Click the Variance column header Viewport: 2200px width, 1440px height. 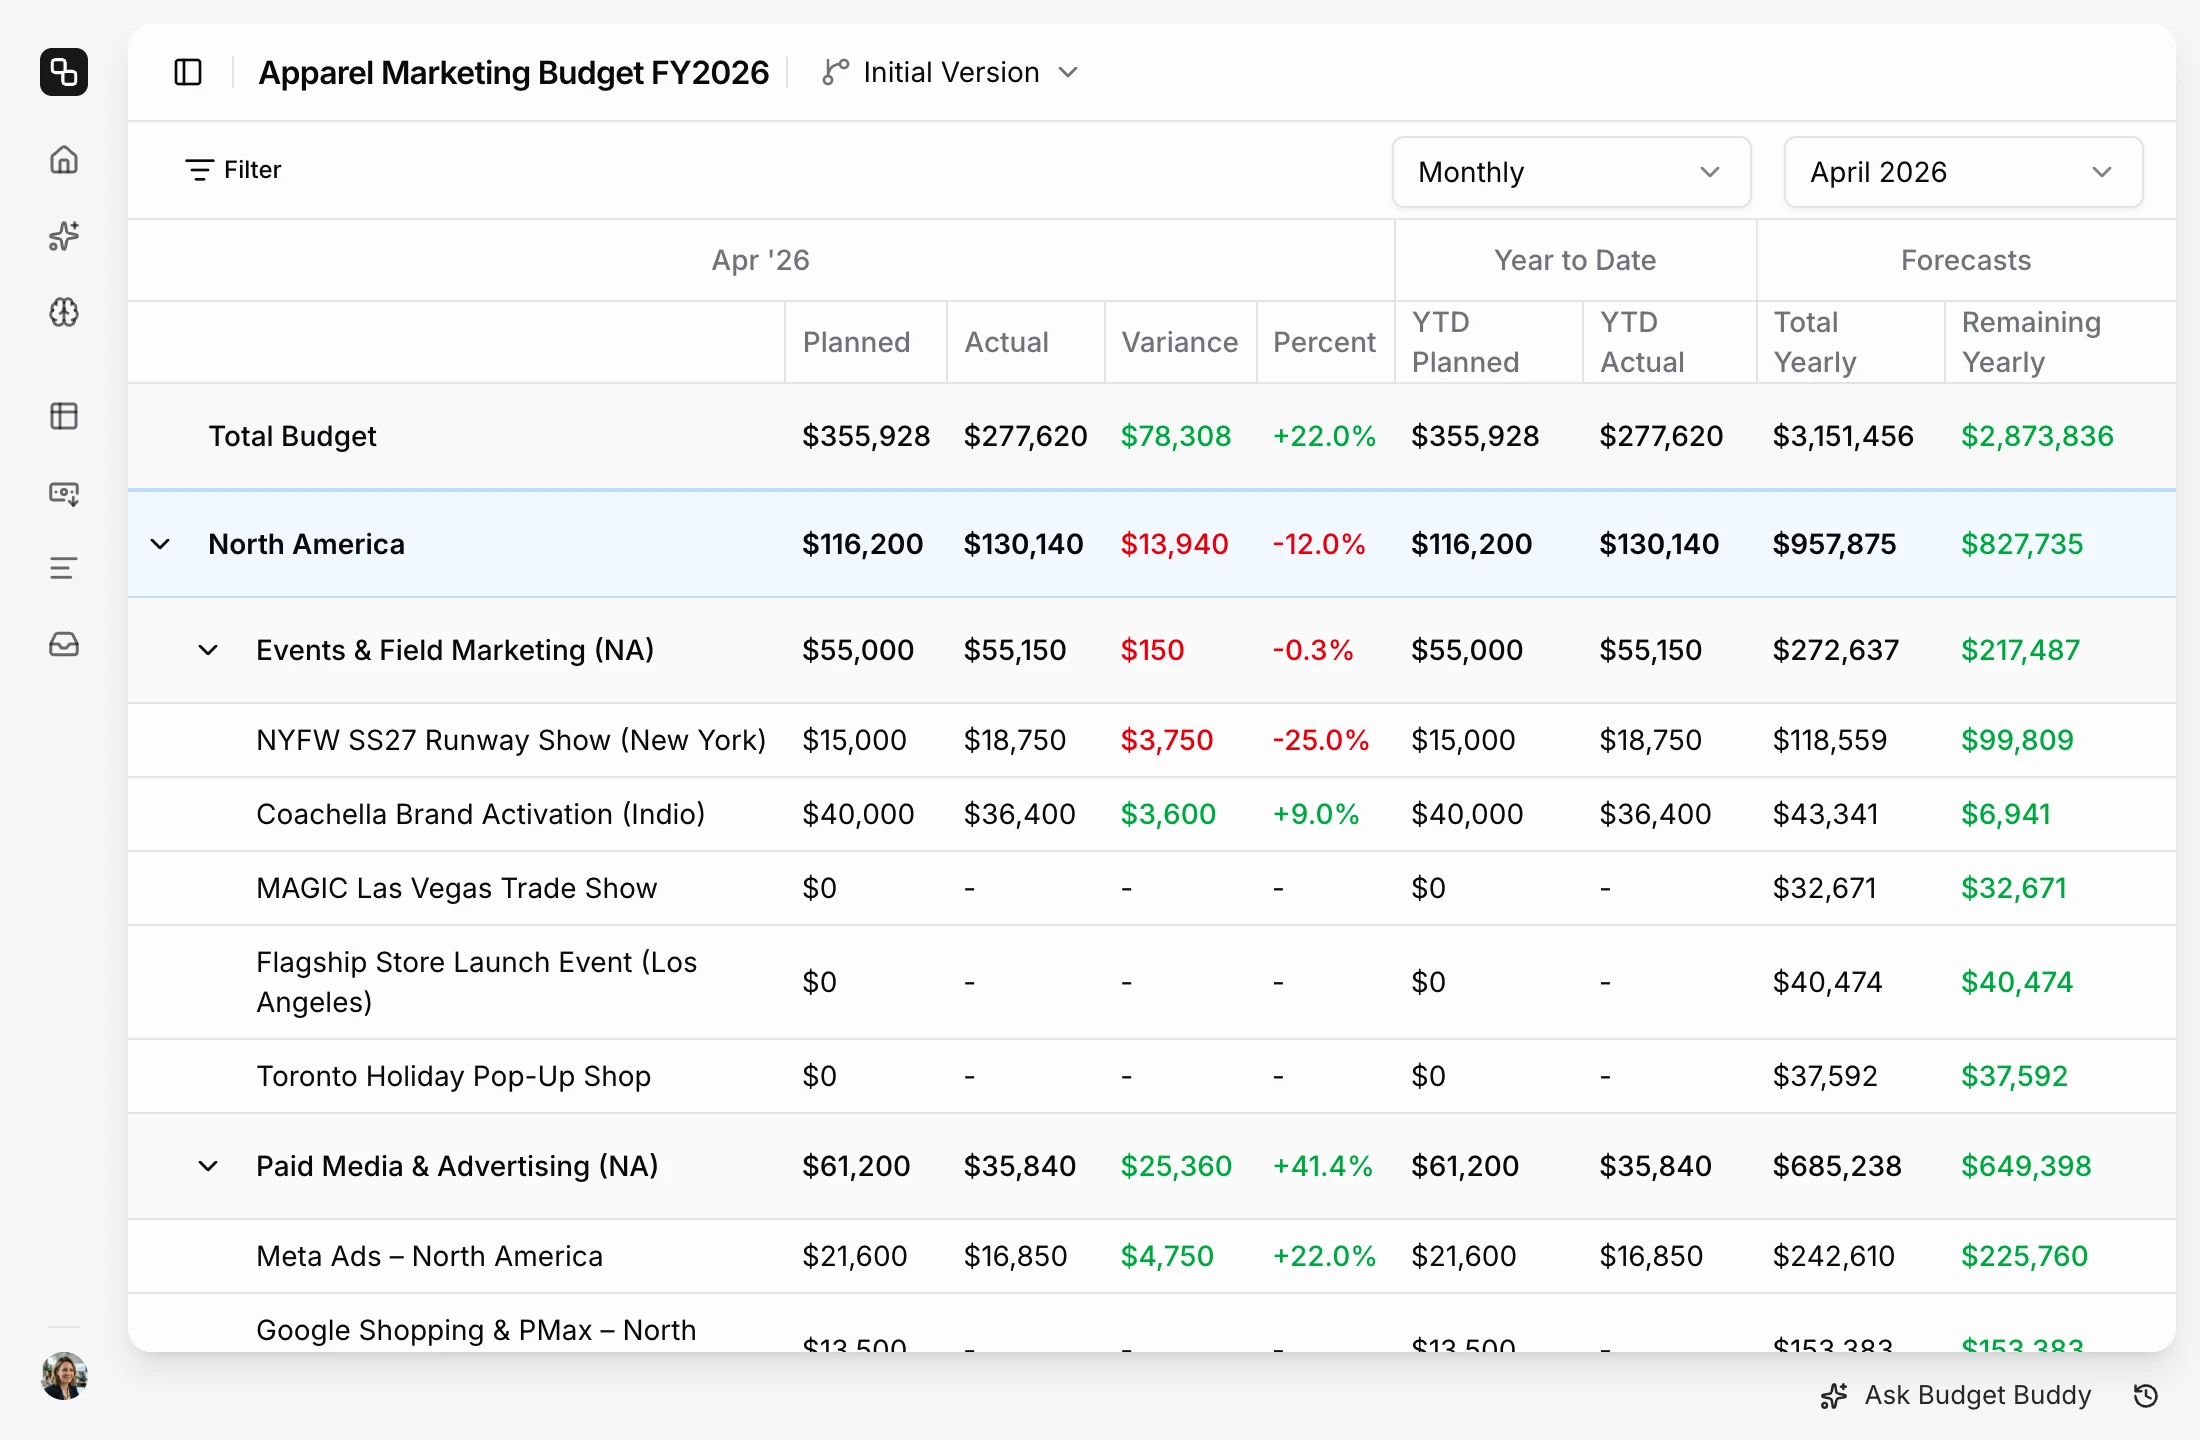pyautogui.click(x=1179, y=342)
